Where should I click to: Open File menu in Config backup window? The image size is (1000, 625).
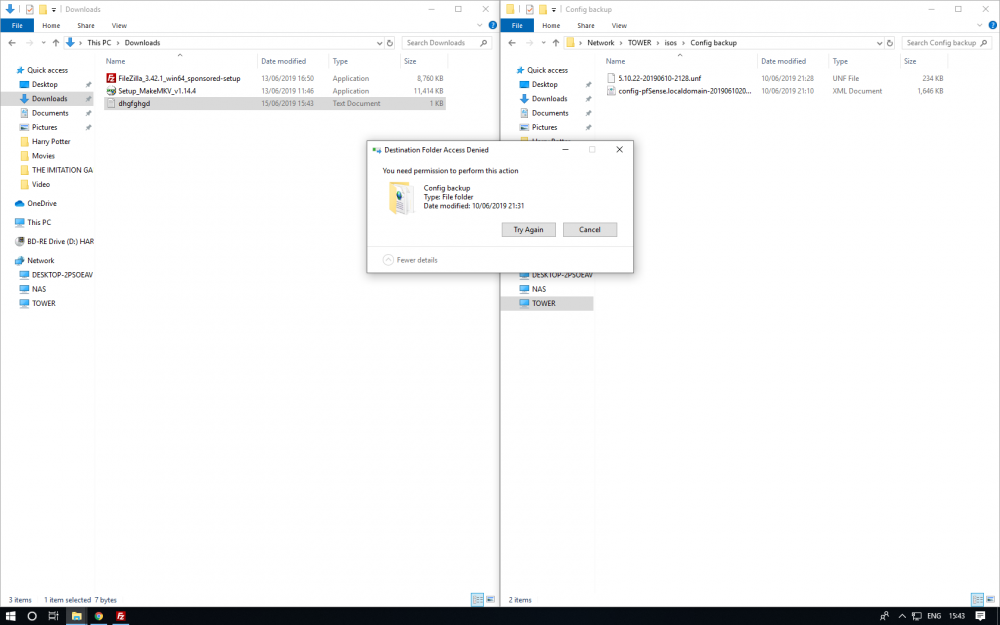(x=517, y=26)
